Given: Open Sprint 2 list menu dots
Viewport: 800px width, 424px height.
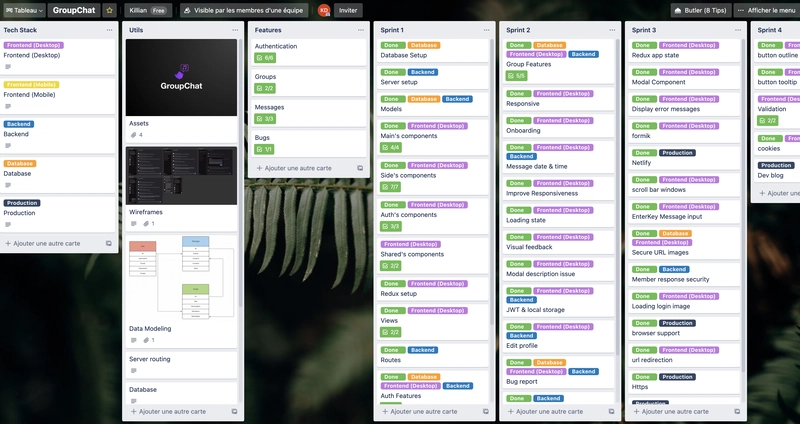Looking at the screenshot, I should point(612,30).
